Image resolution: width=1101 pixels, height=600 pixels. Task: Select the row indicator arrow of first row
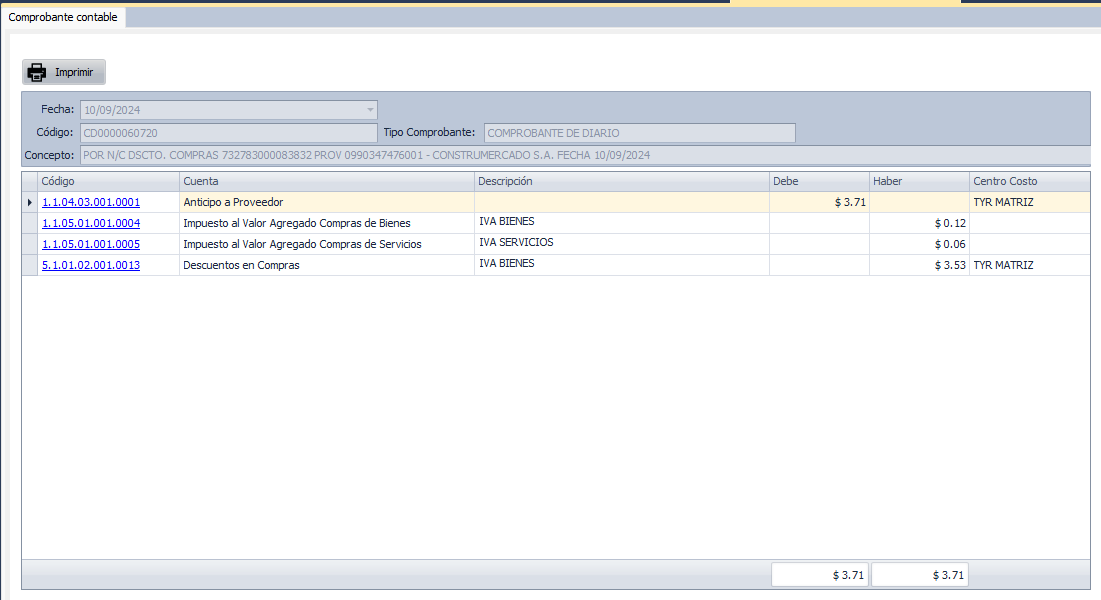click(x=29, y=202)
